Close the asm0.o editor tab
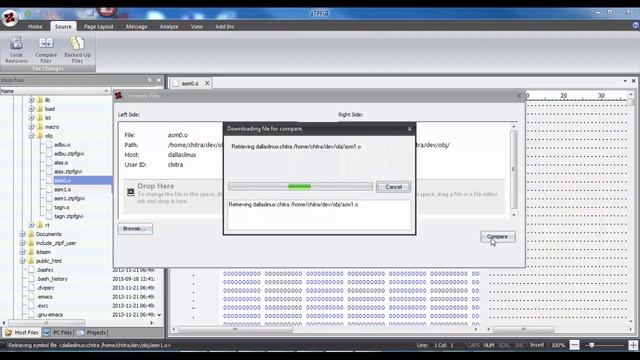Viewport: 640px width, 360px height. coord(207,83)
